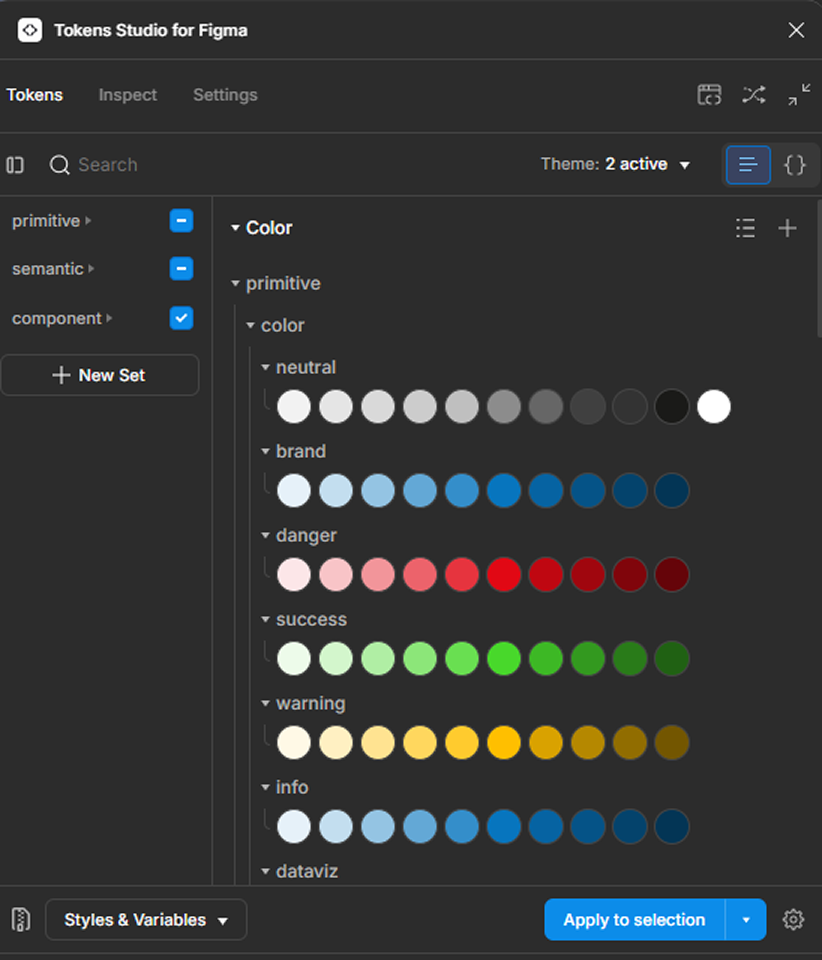
Task: Create a New Set
Action: point(100,375)
